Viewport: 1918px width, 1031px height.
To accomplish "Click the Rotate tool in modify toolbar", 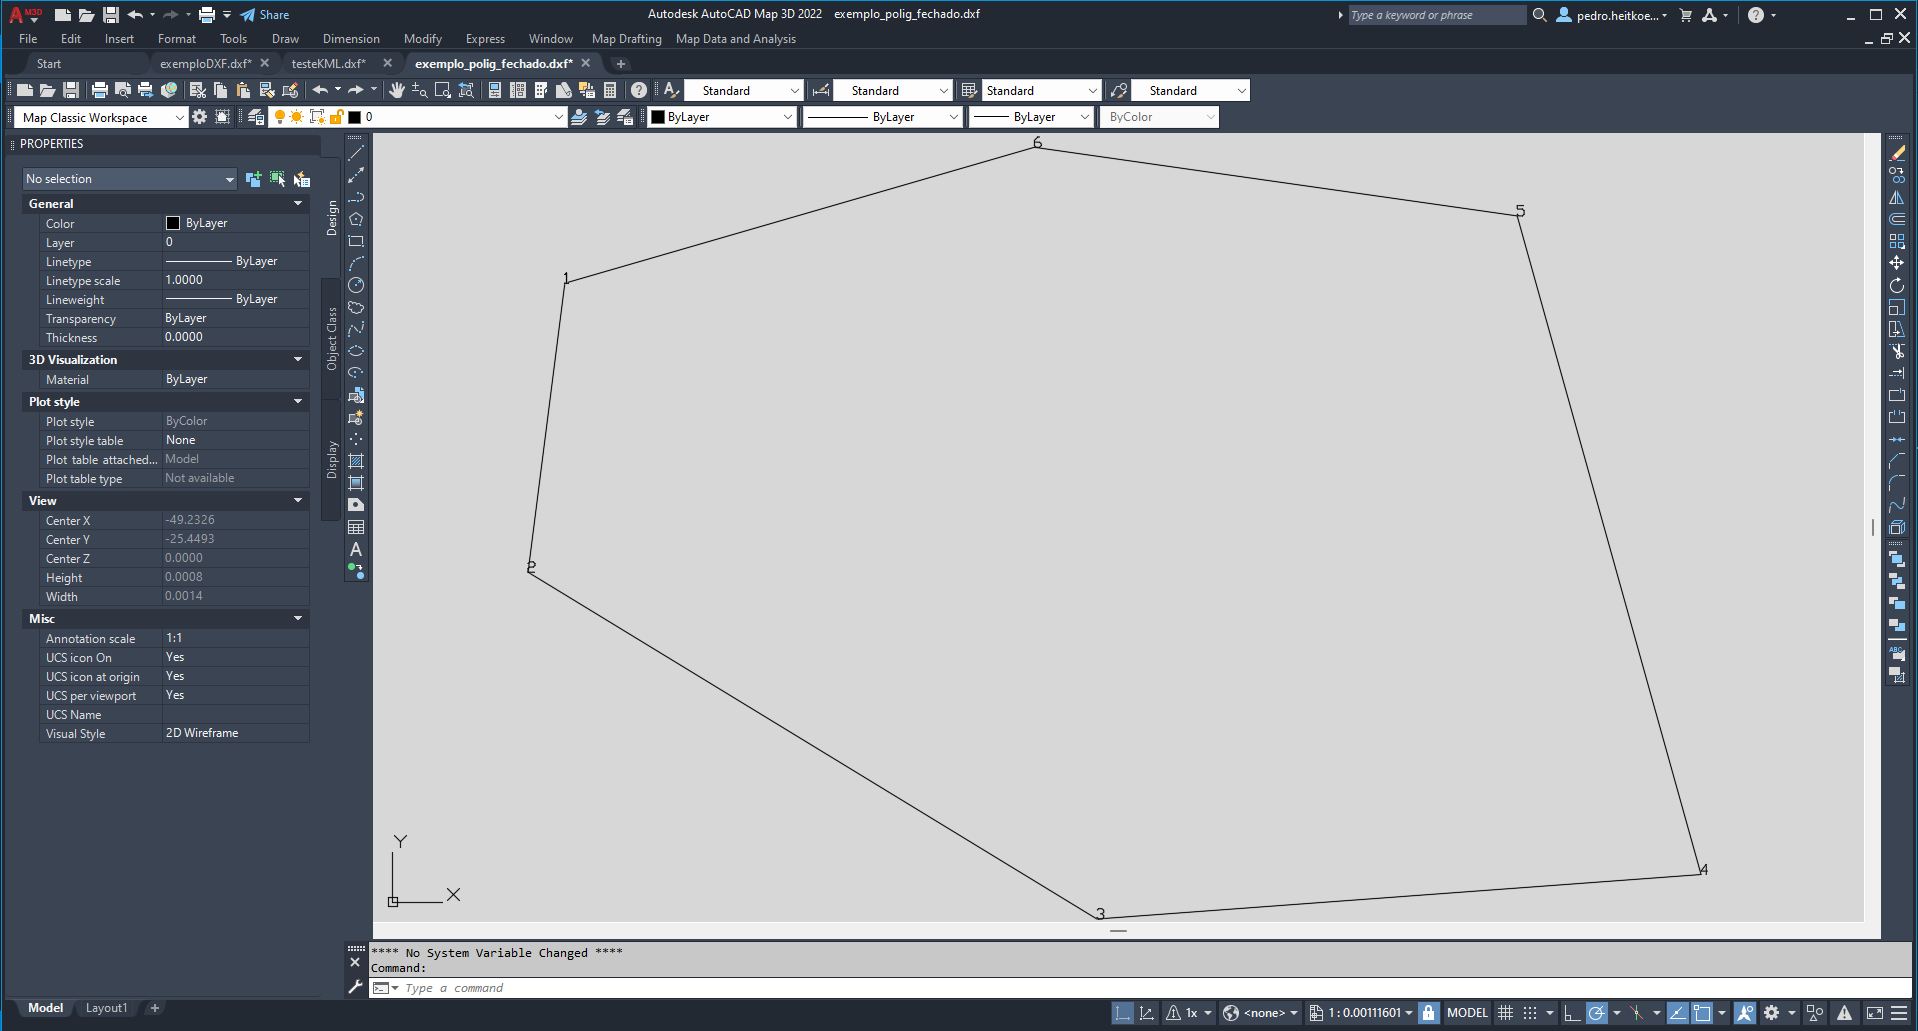I will pos(1897,285).
